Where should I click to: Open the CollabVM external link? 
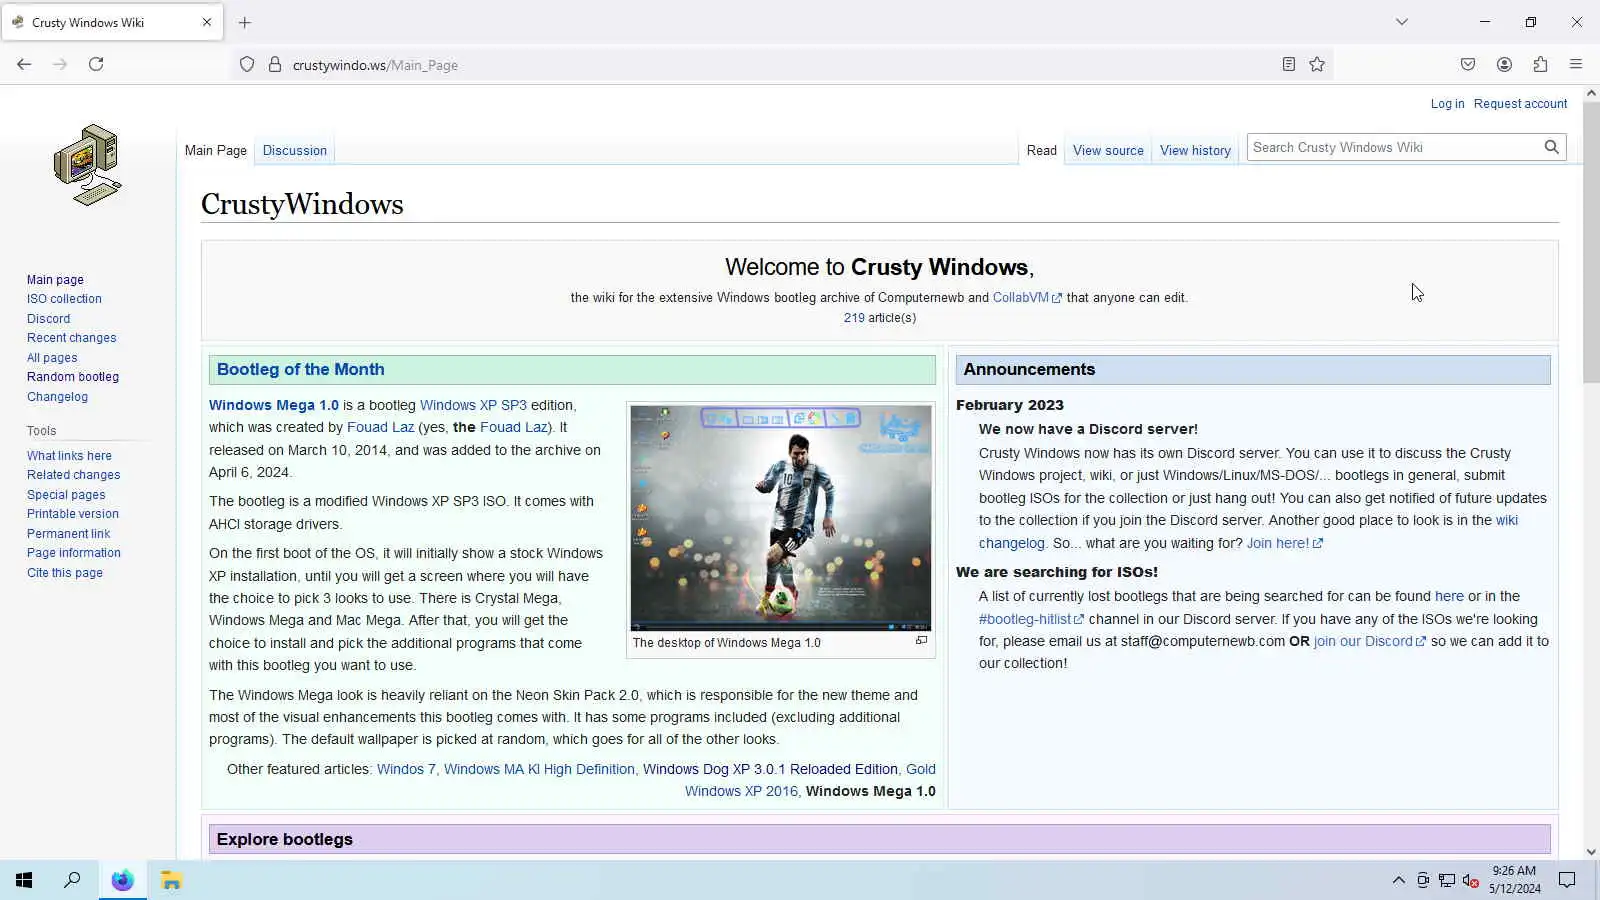1027,297
